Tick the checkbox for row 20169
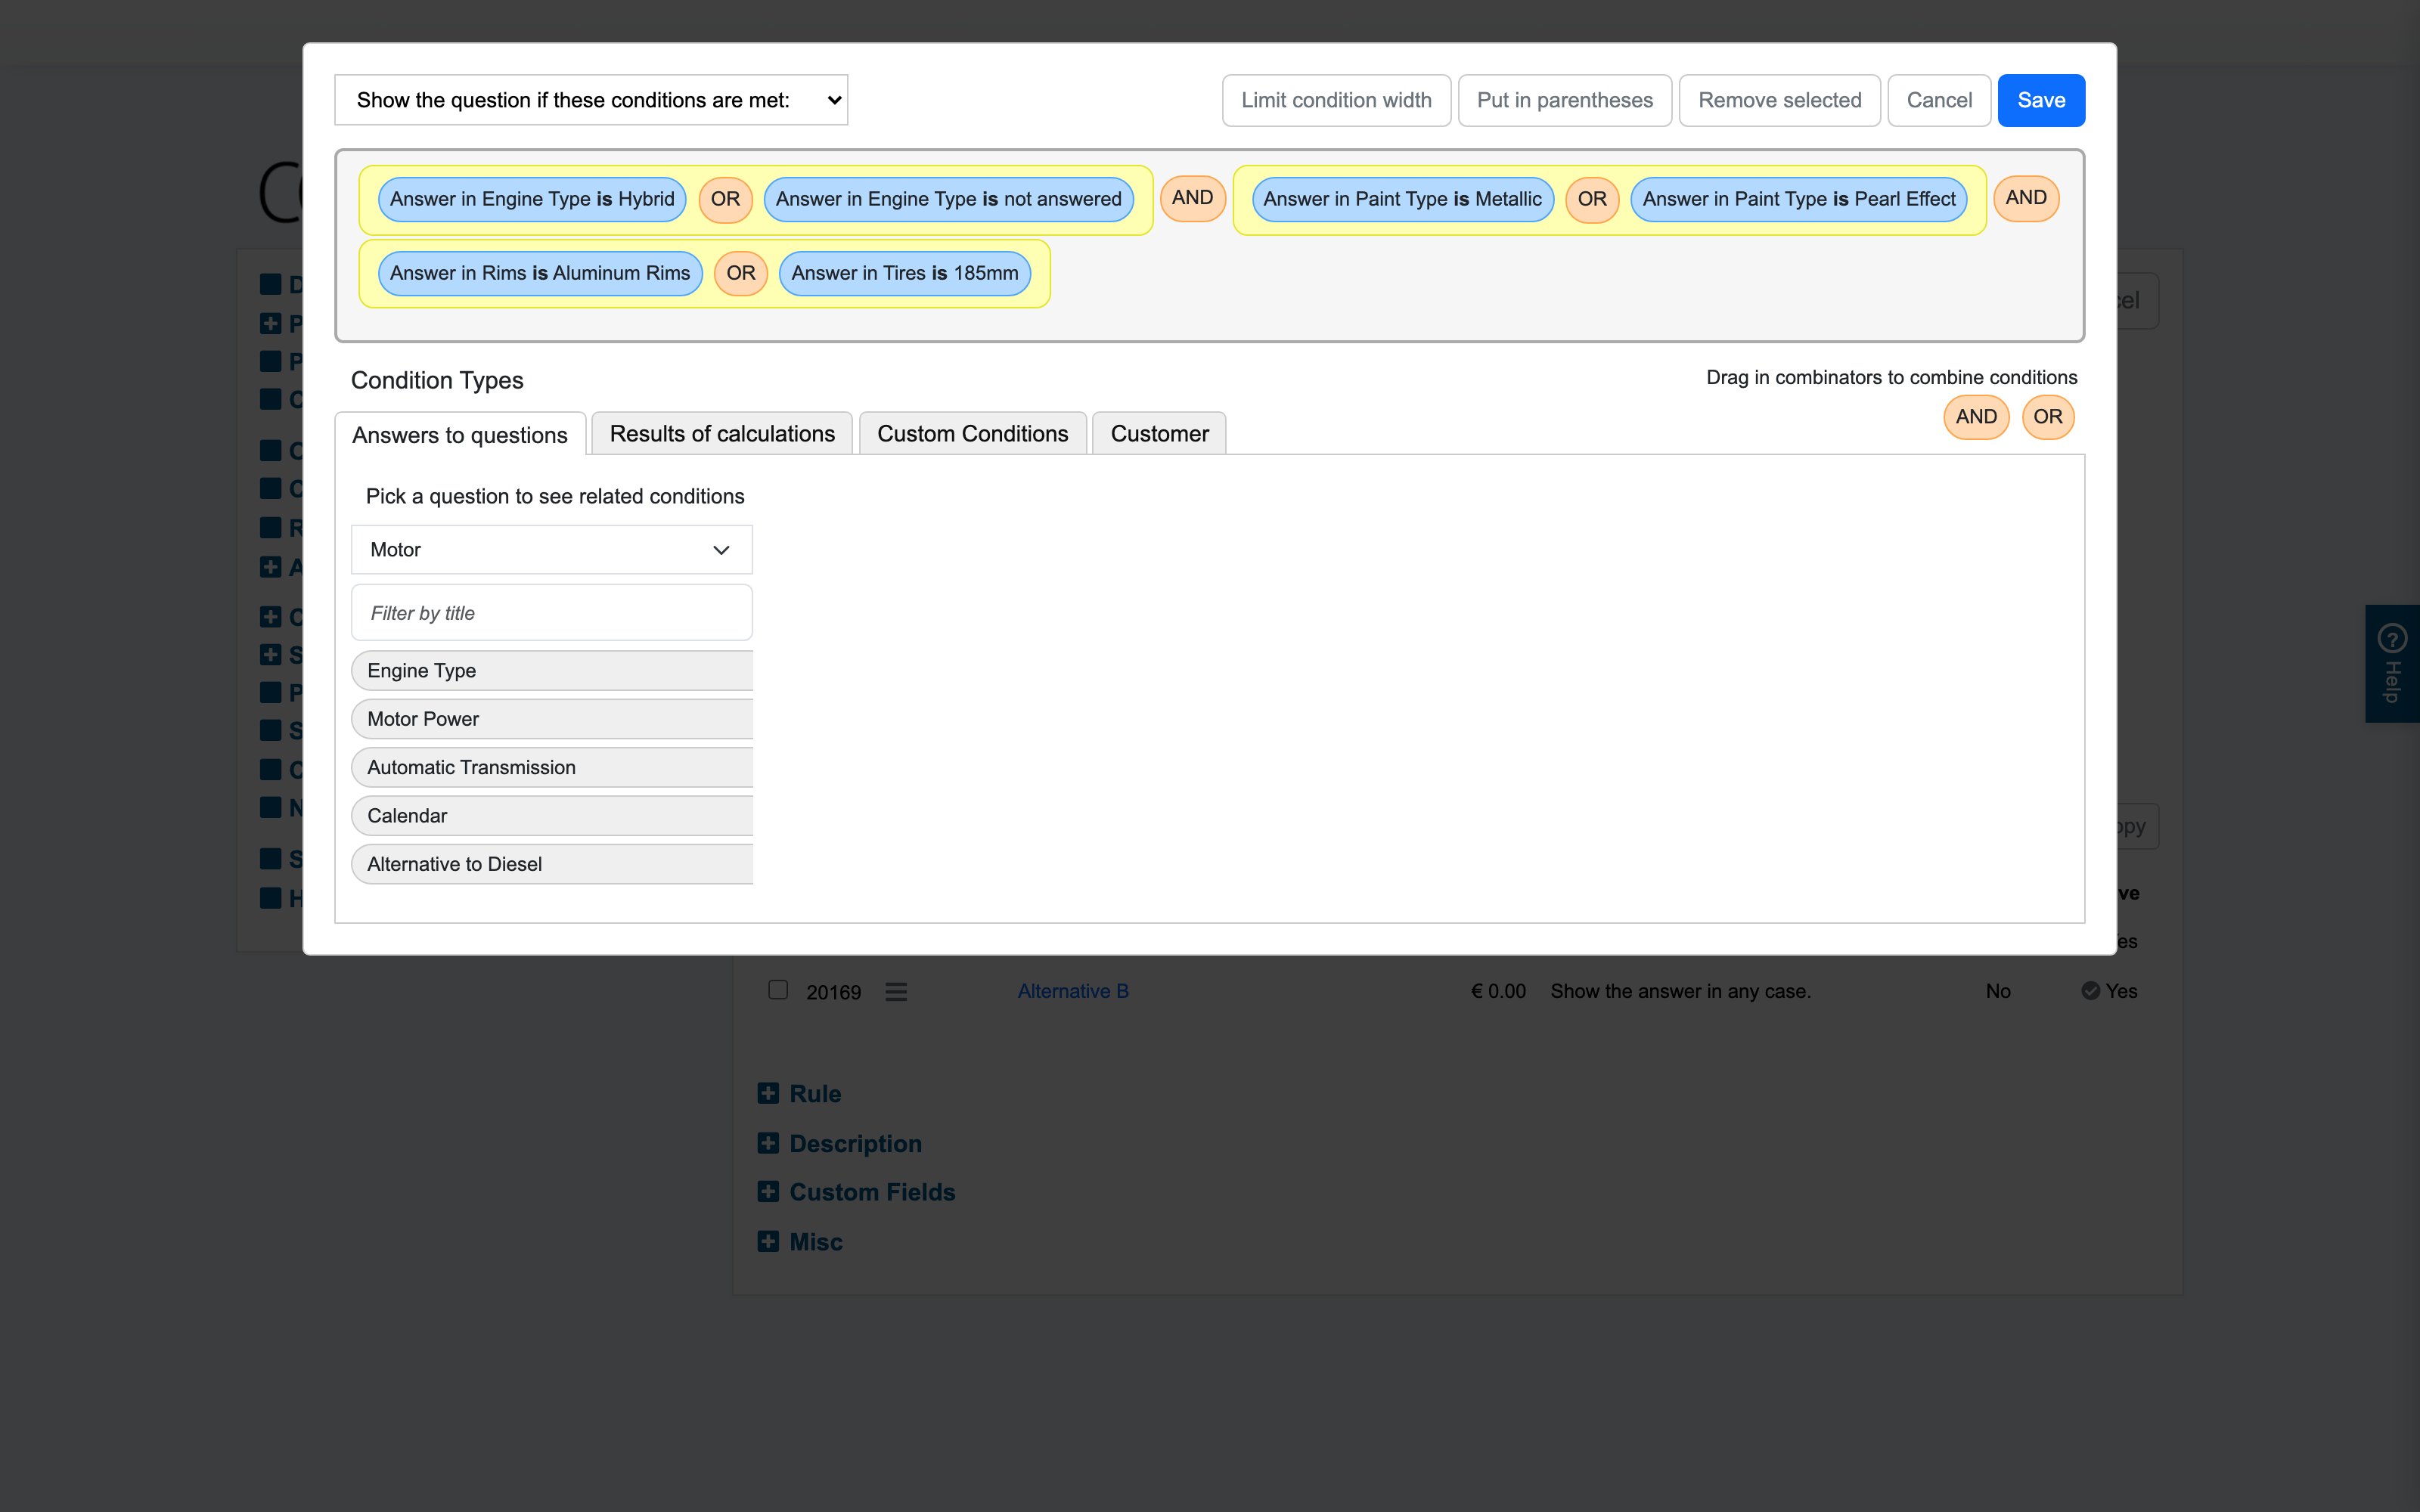The image size is (2420, 1512). (x=778, y=990)
